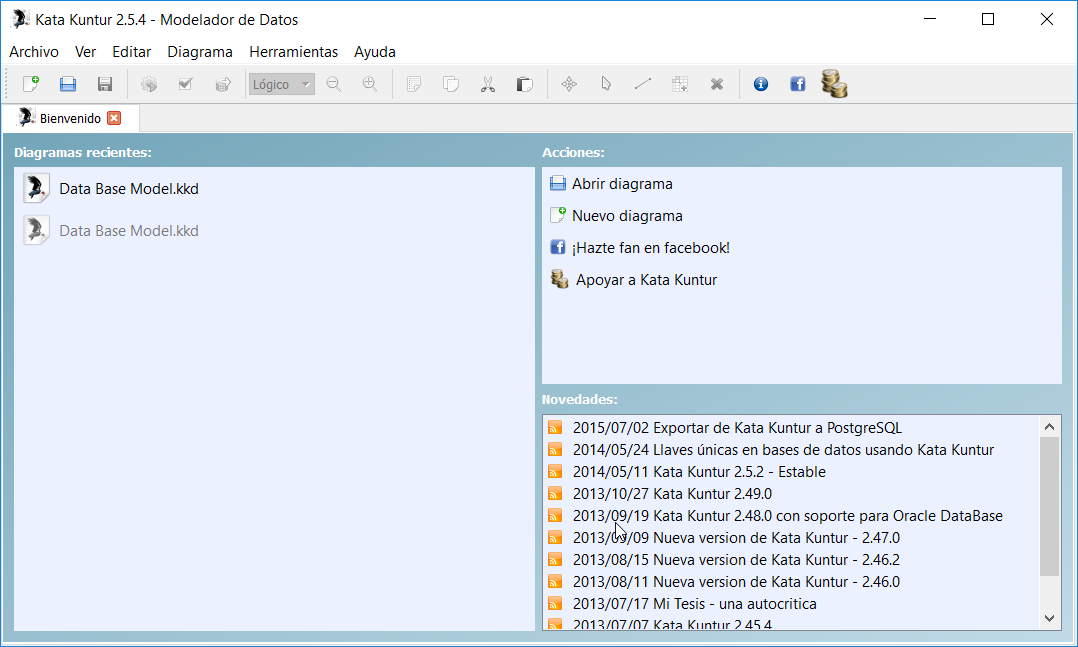
Task: Click the Novedades vertical scrollbar thumb
Action: click(1049, 506)
